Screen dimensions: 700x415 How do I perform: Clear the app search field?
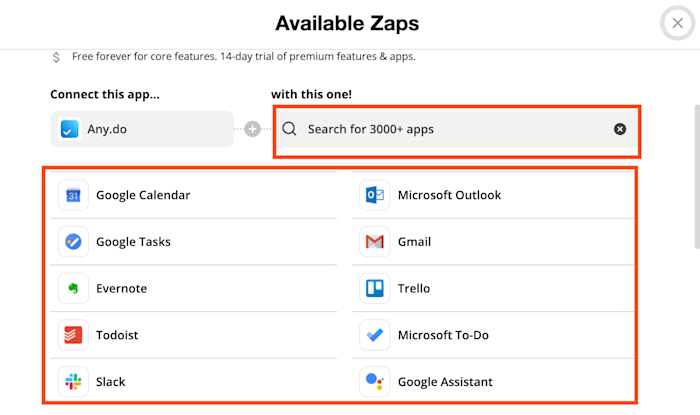620,129
